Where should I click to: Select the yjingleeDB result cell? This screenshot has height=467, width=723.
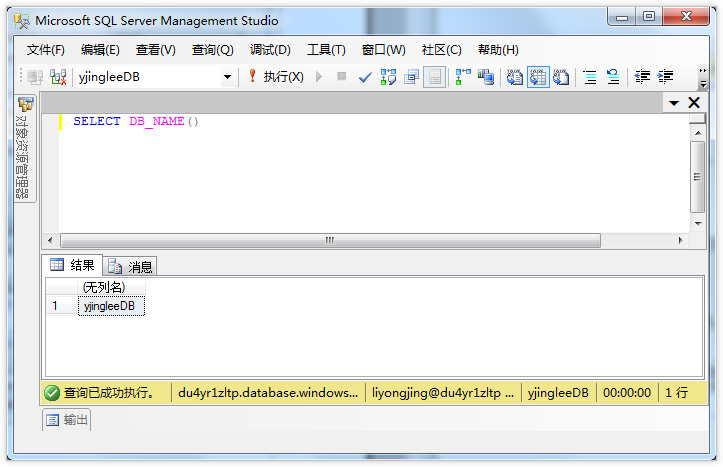click(x=111, y=306)
